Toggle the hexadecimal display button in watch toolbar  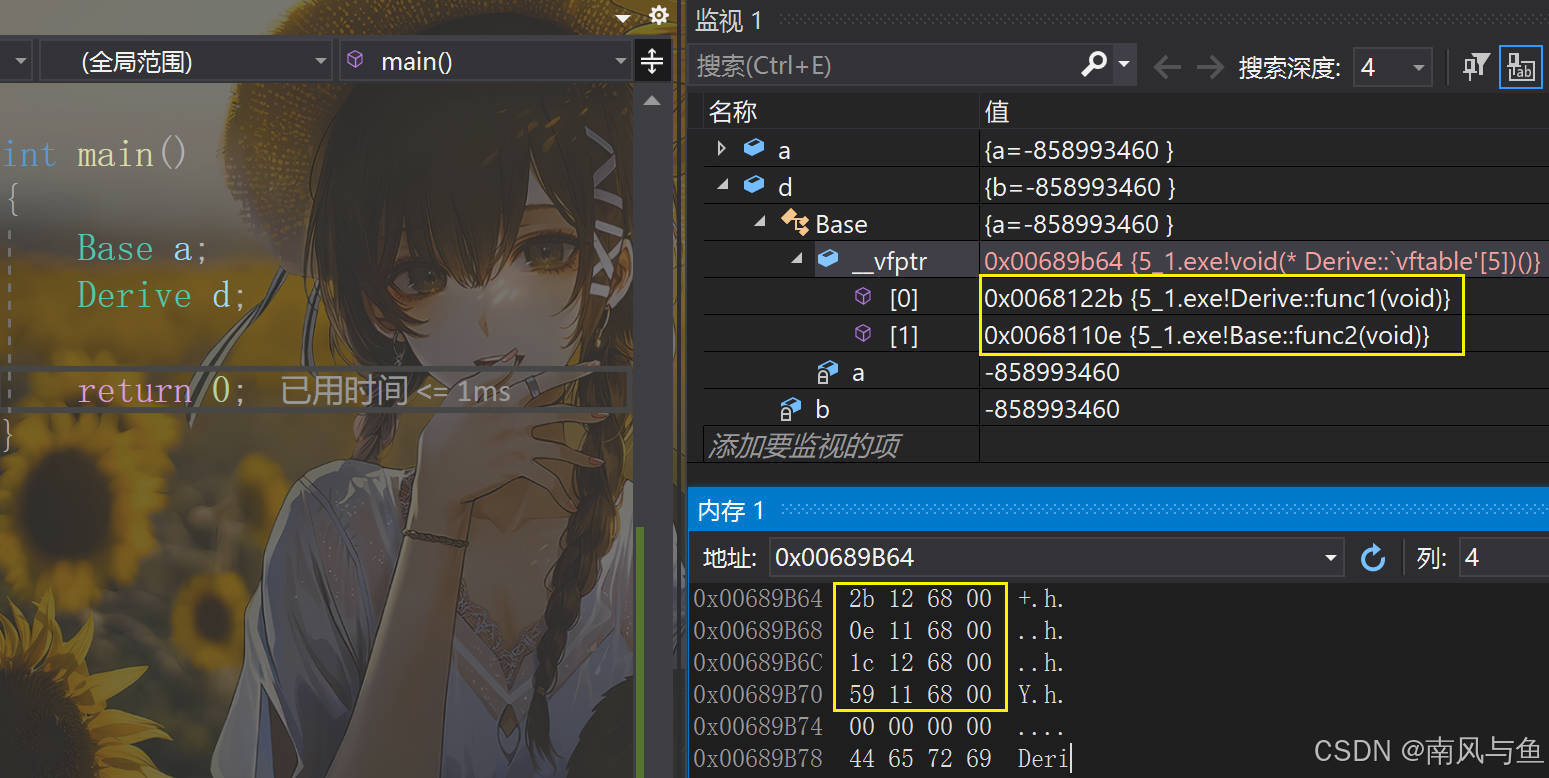[1521, 67]
